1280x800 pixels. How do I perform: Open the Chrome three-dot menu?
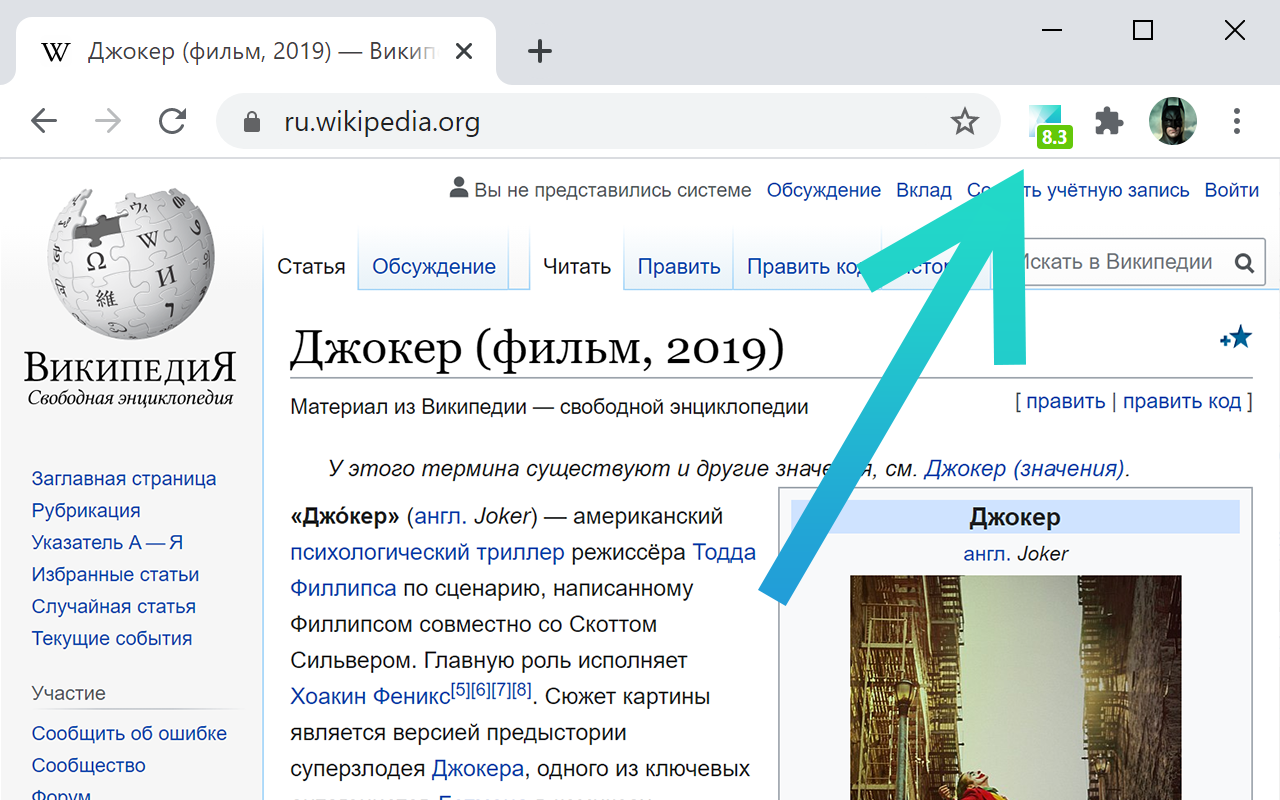click(1237, 120)
